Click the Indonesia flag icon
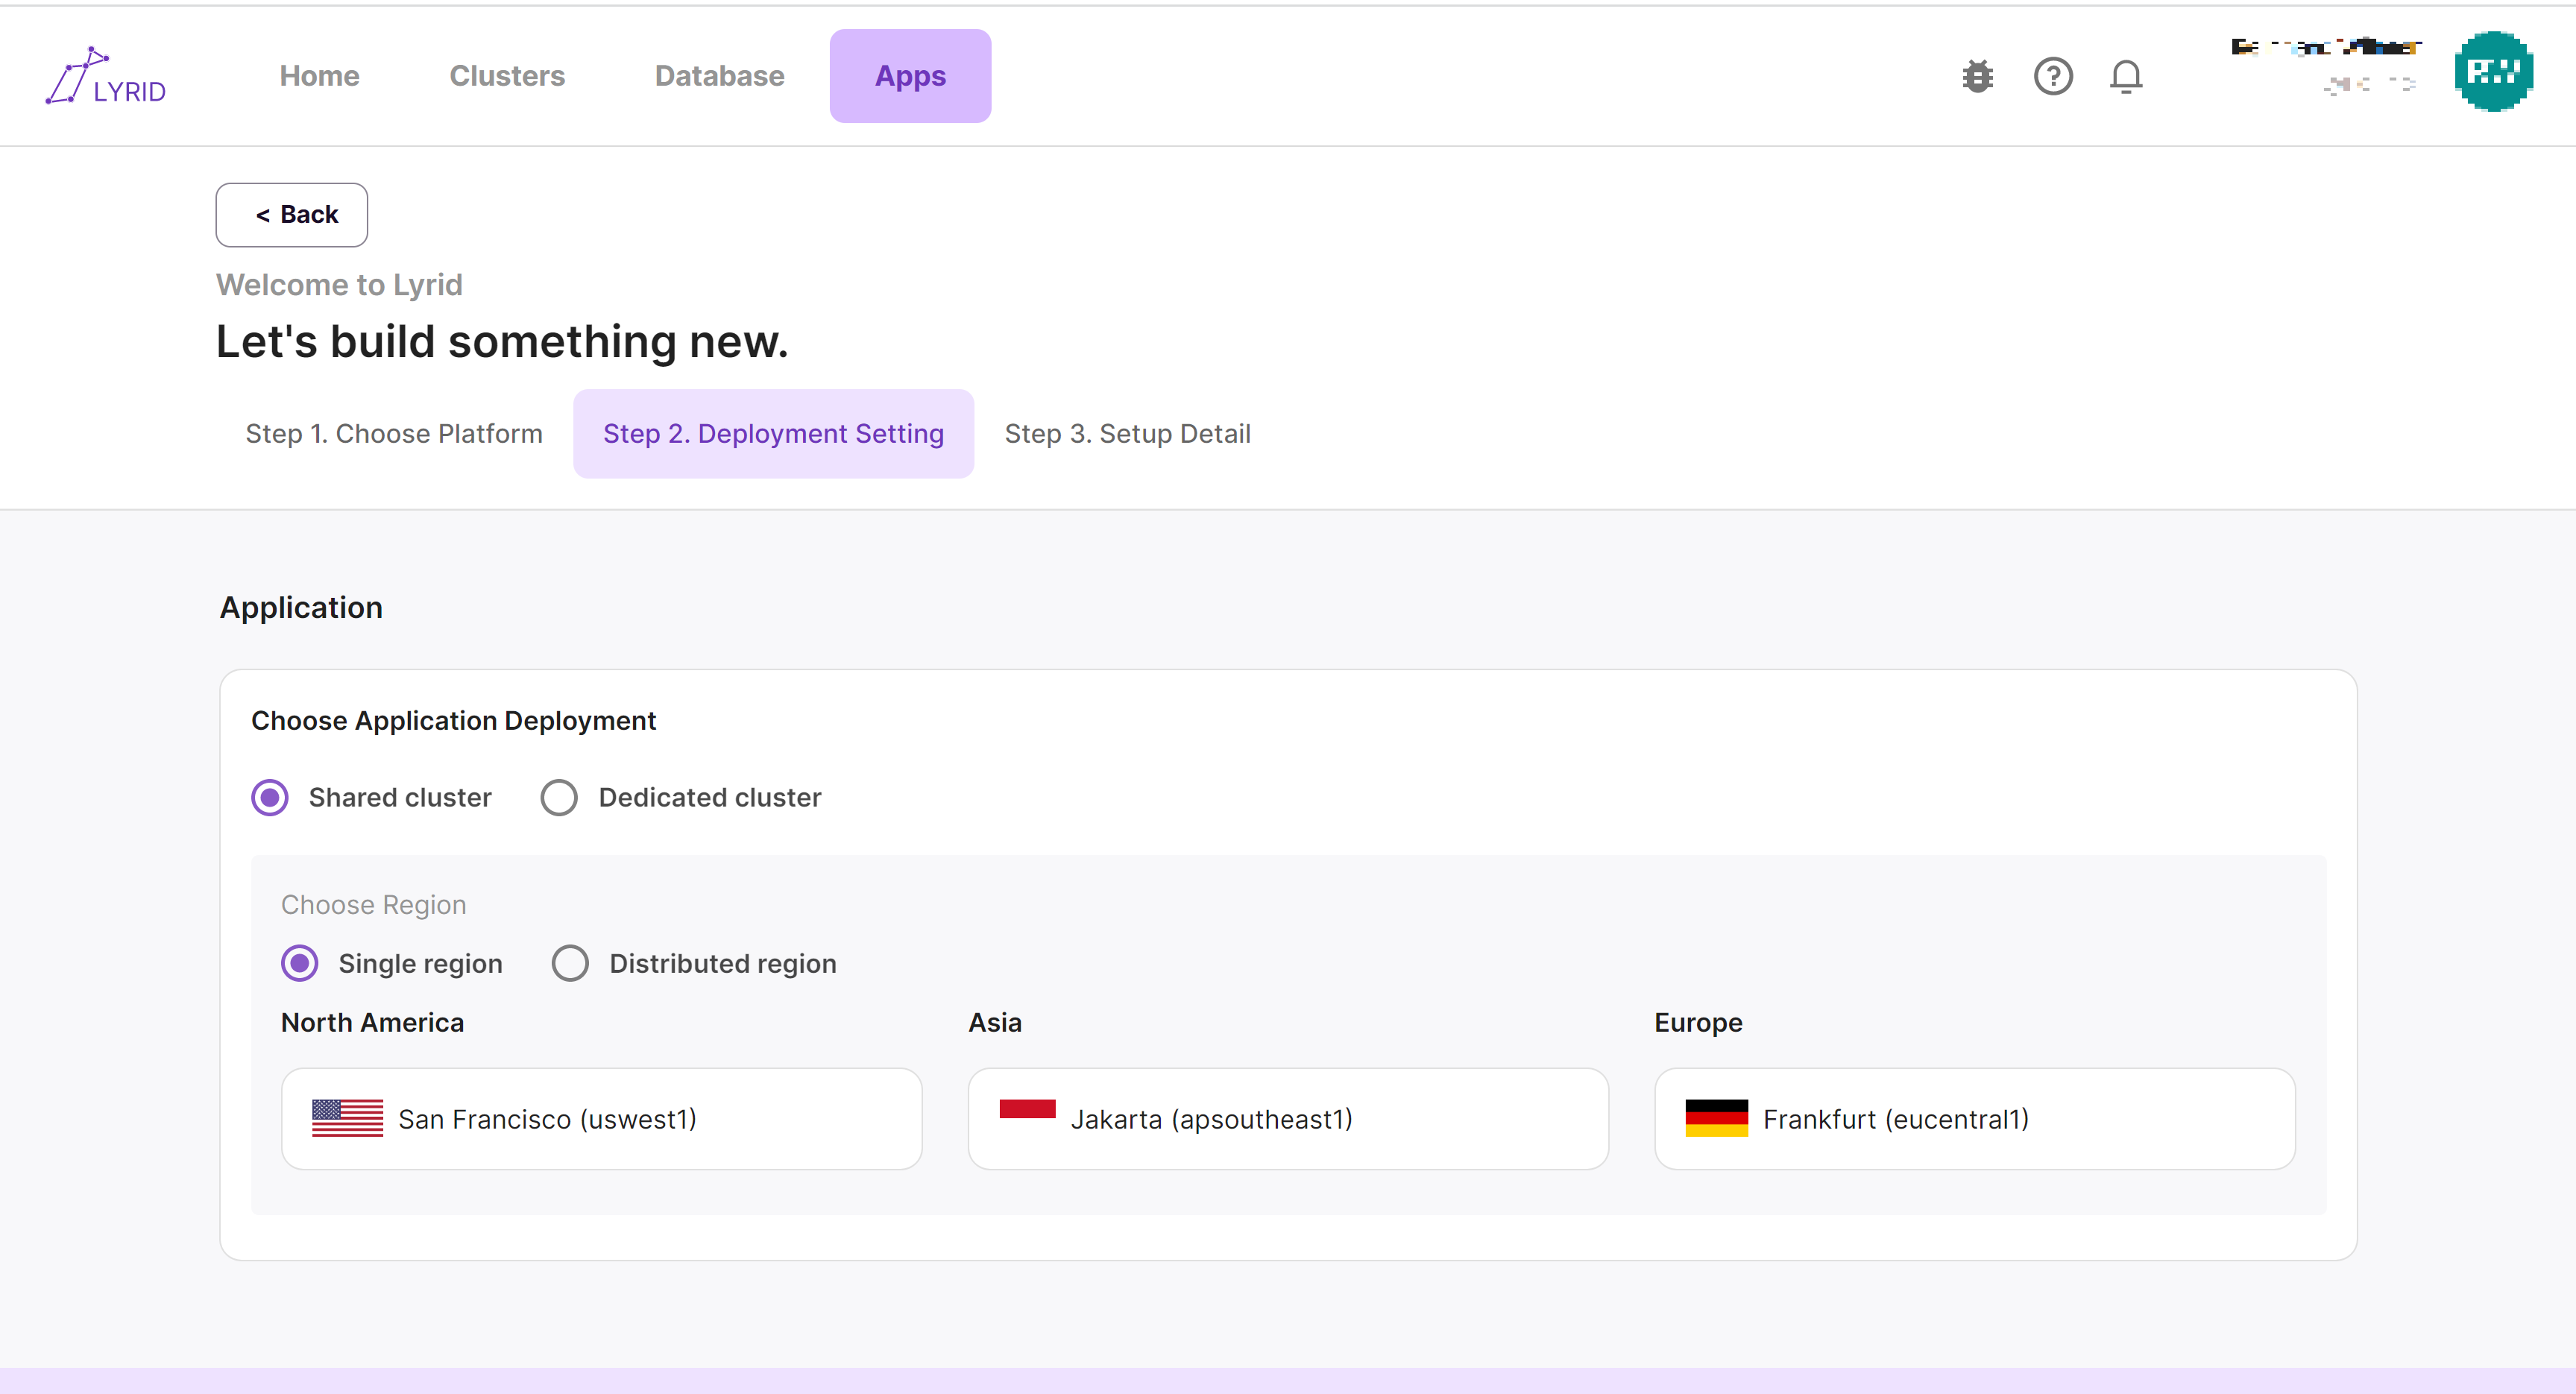Screen dimensions: 2576x1394 click(x=1027, y=1109)
